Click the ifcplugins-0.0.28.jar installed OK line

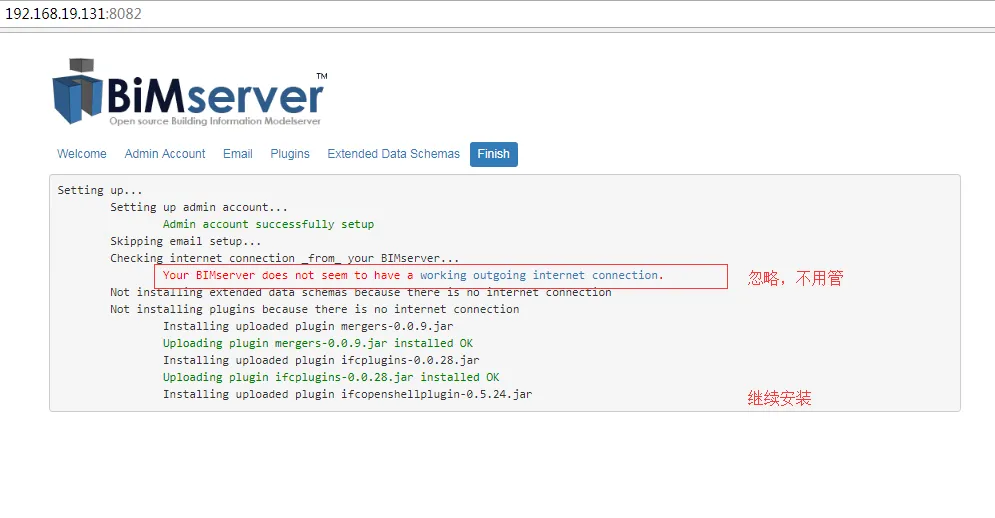pos(331,377)
